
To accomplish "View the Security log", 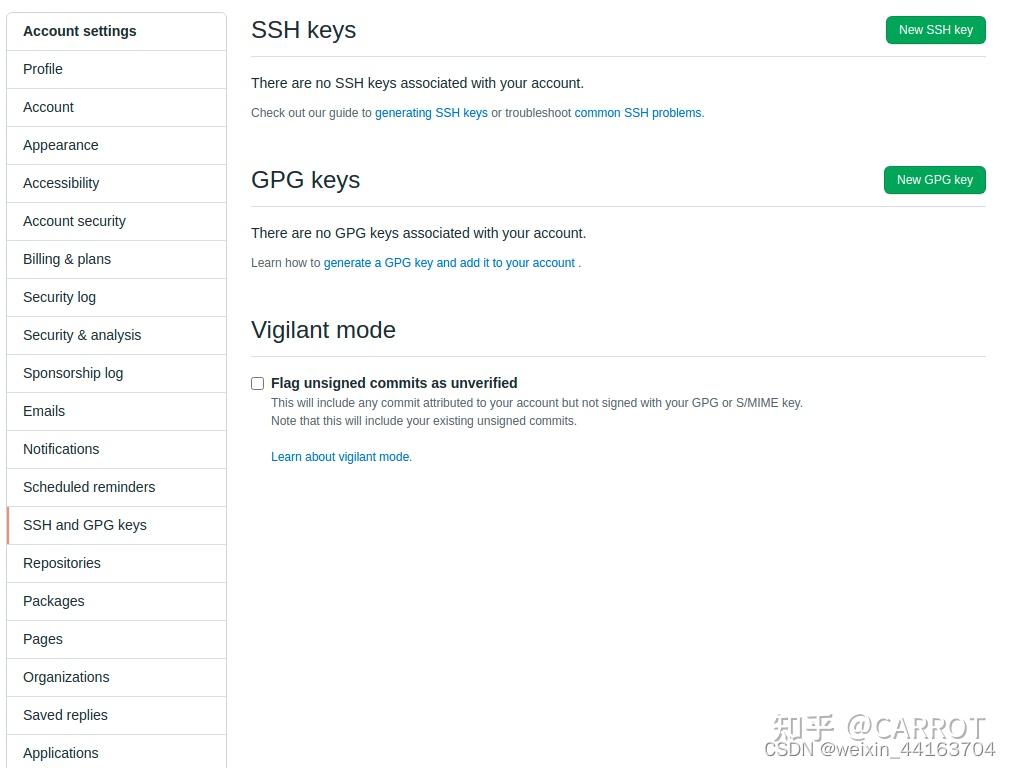I will pos(59,297).
